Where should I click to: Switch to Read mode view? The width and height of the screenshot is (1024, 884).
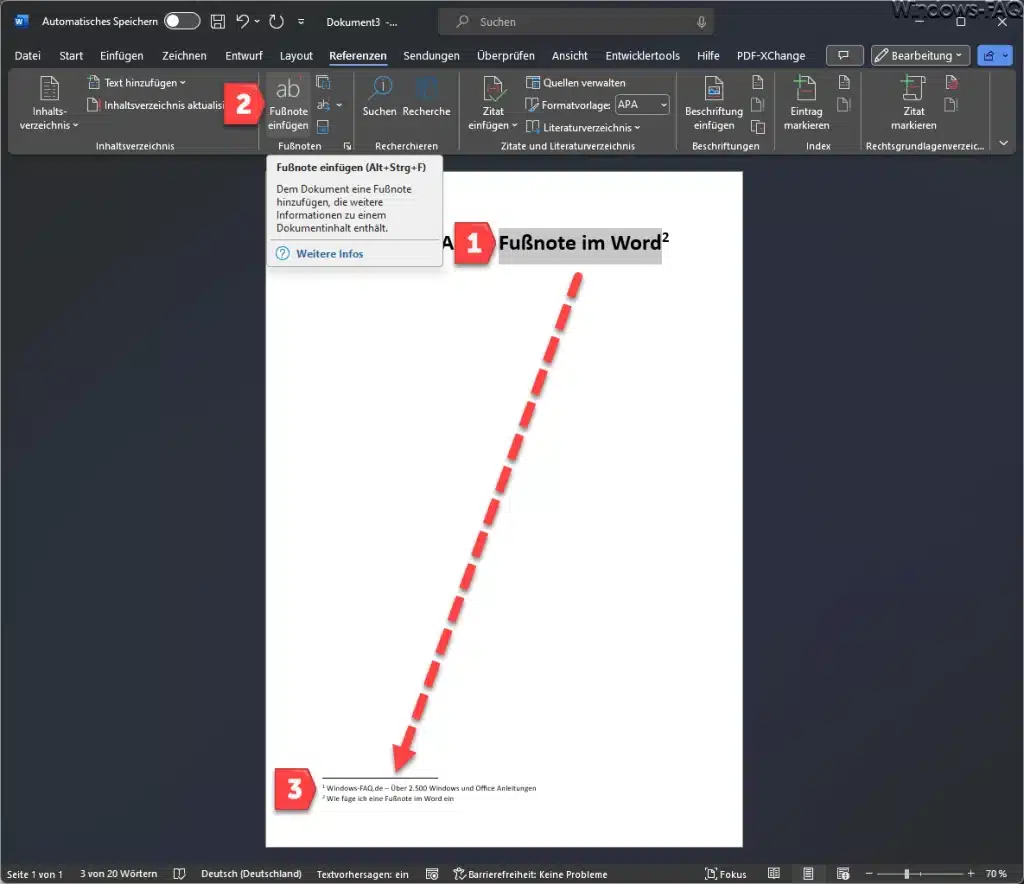click(x=774, y=874)
